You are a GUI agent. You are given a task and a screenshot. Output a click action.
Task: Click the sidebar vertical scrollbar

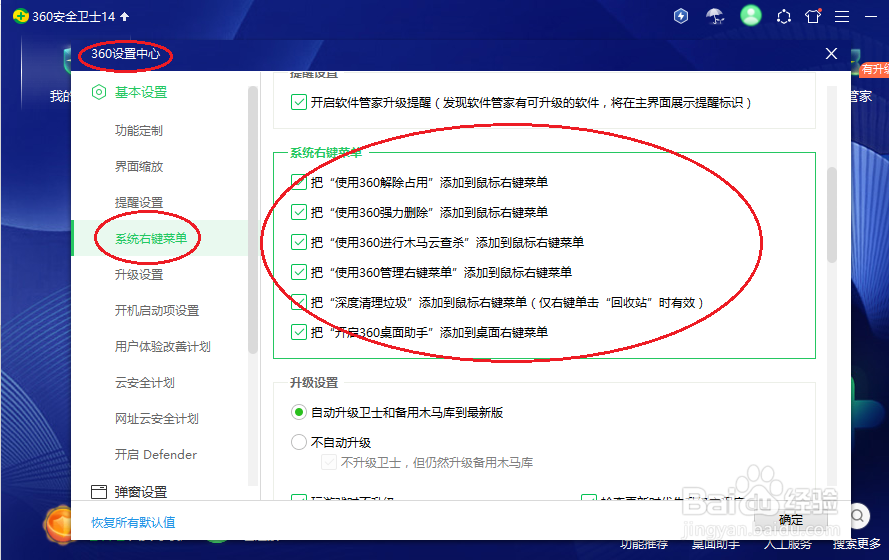253,221
